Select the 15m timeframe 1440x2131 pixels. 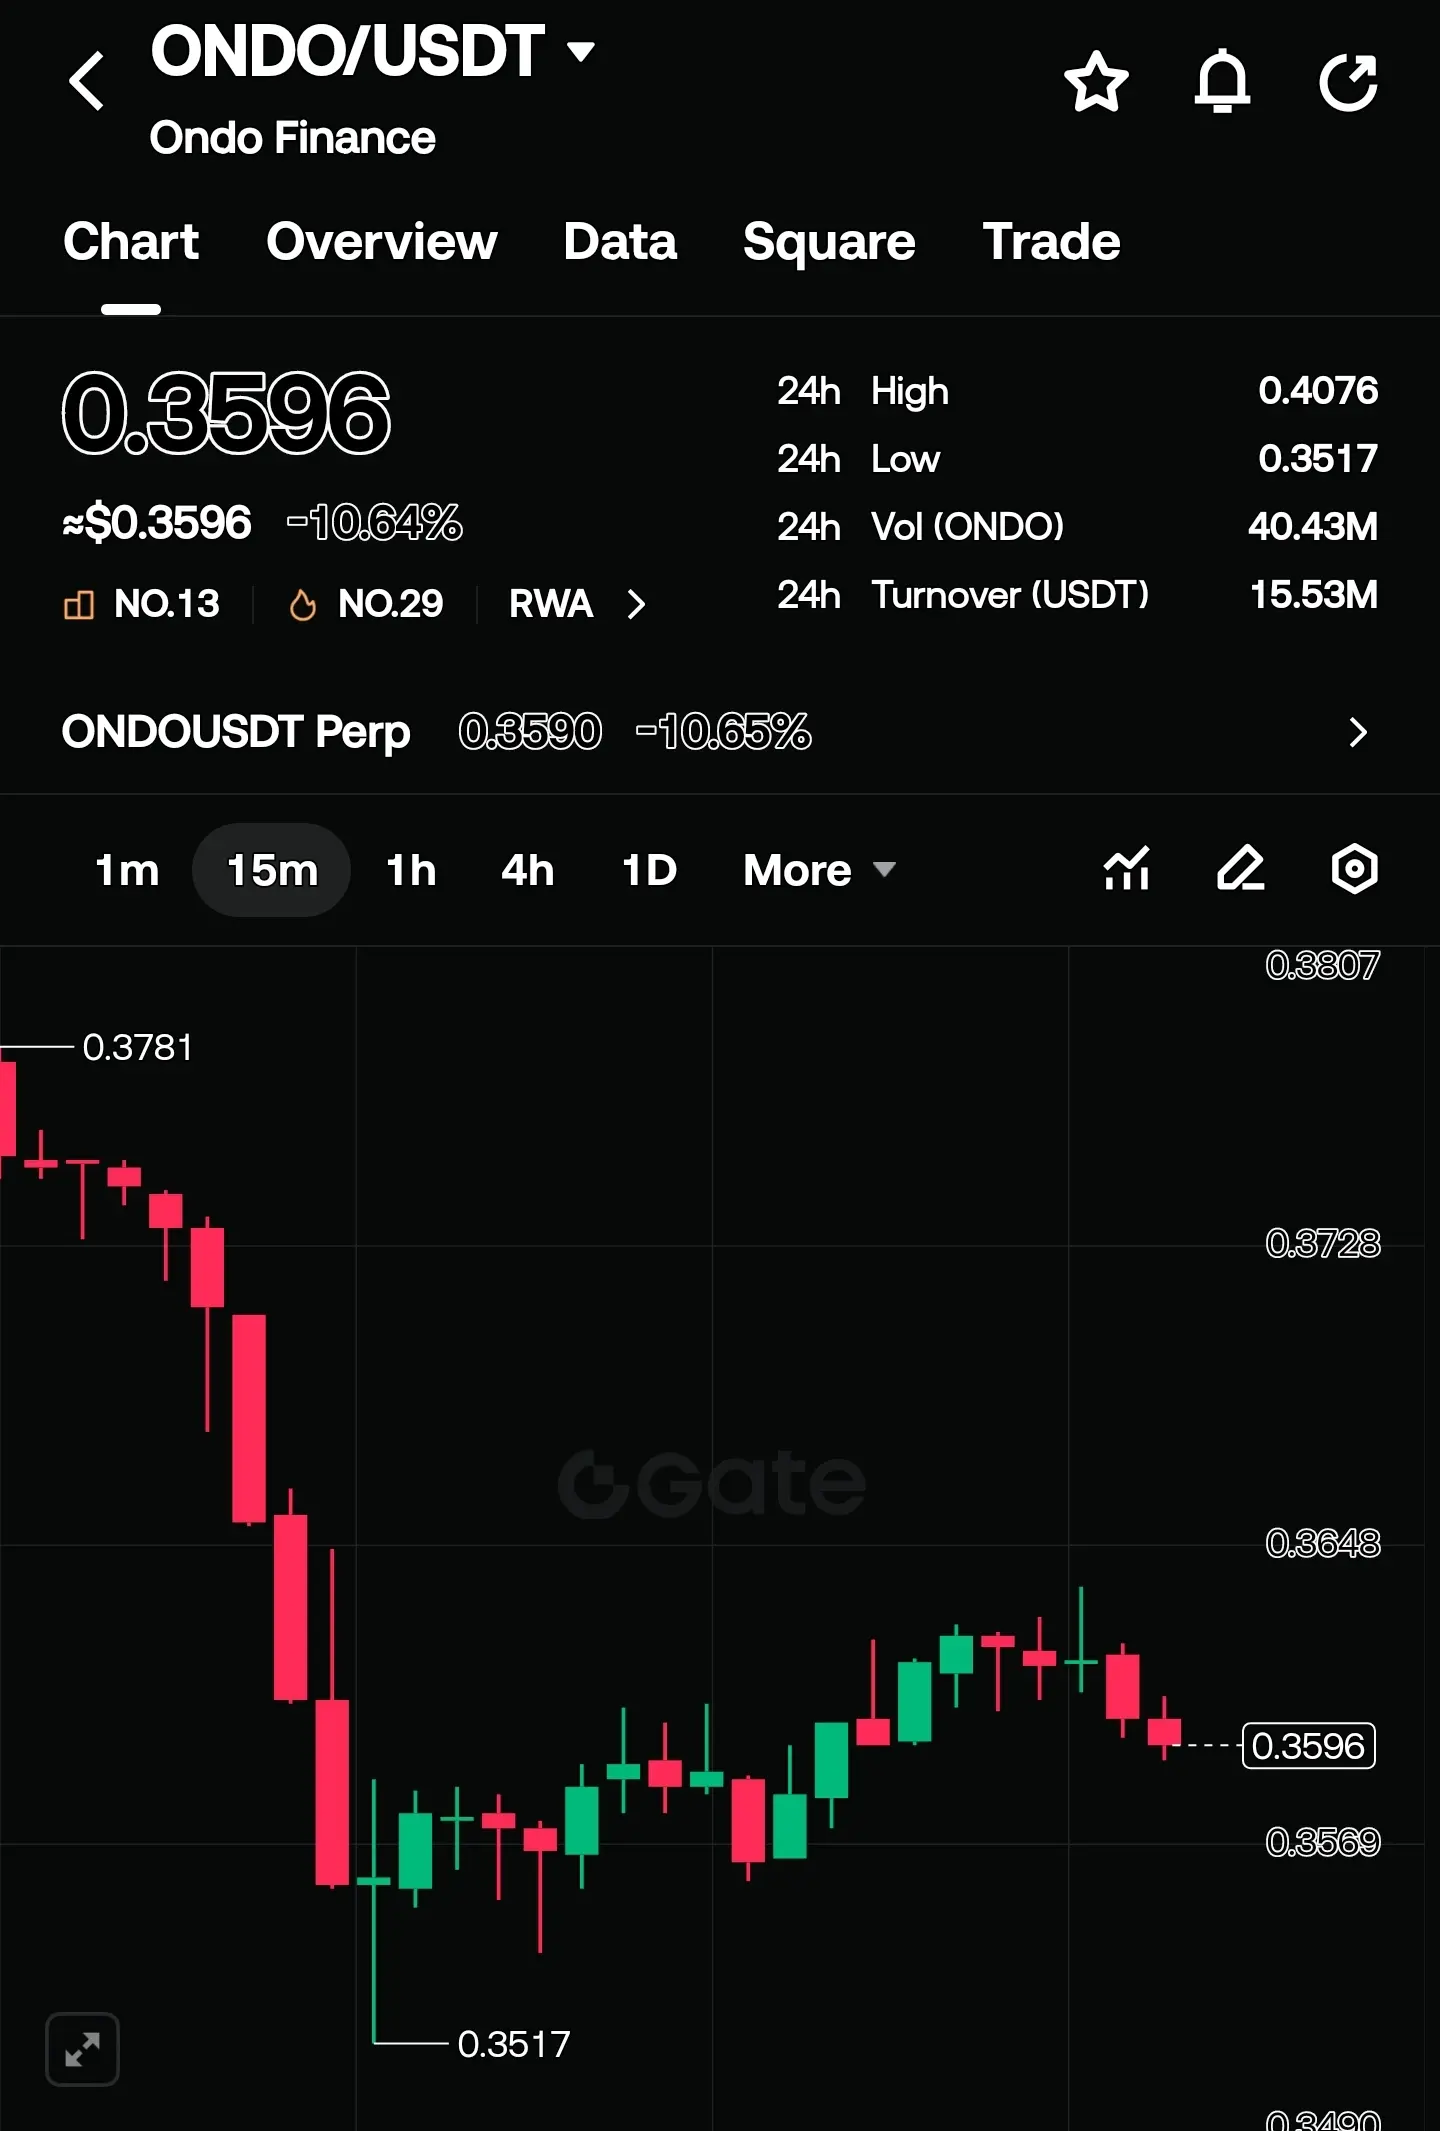[x=272, y=870]
